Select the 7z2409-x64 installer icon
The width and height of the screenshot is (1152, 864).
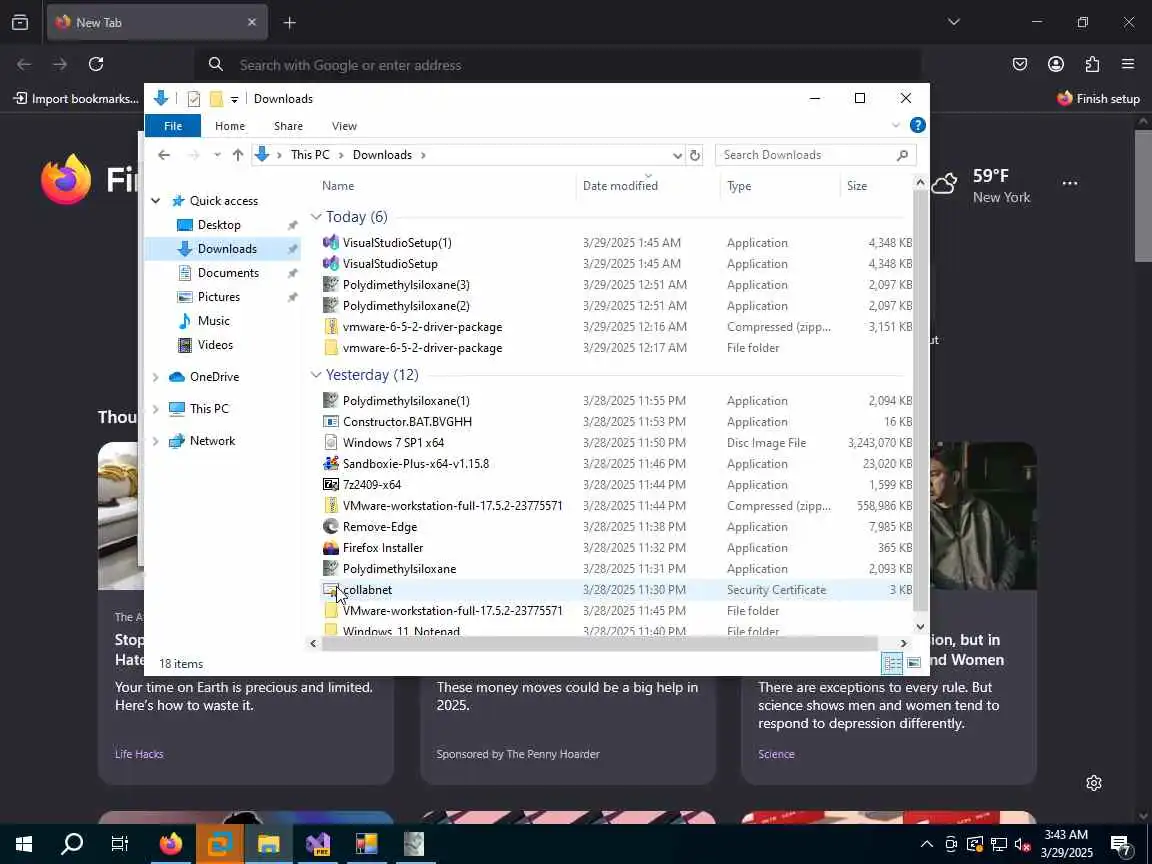(331, 485)
